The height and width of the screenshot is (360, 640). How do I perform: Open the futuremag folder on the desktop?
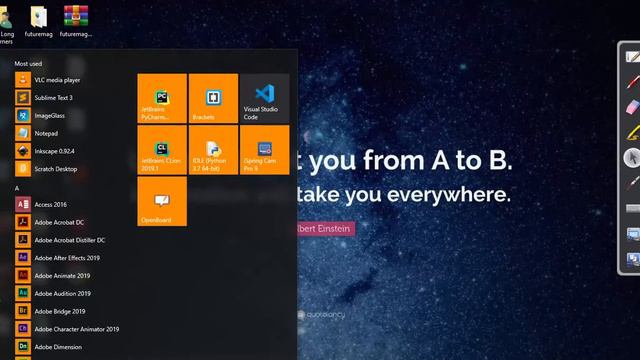[39, 21]
